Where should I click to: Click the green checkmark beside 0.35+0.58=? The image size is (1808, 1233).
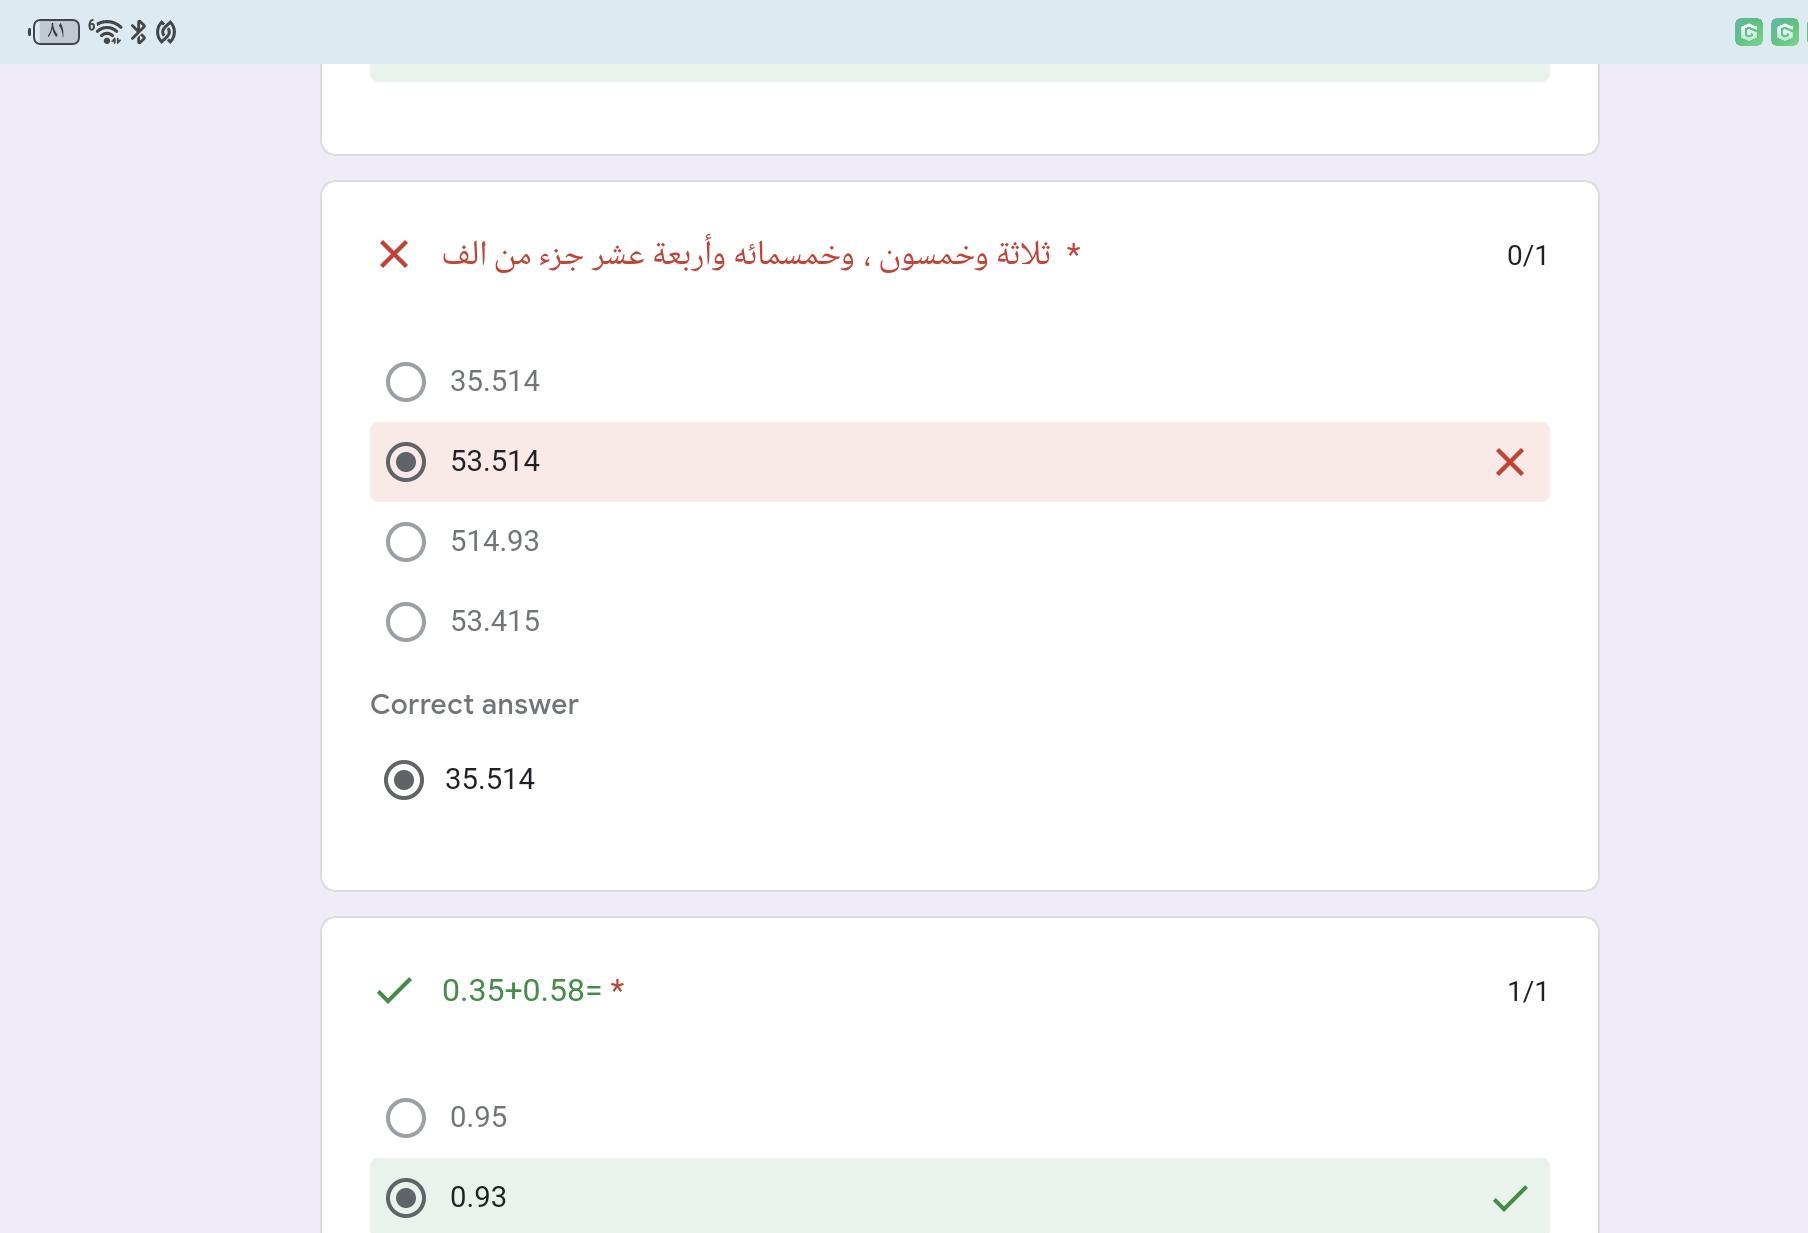[394, 990]
